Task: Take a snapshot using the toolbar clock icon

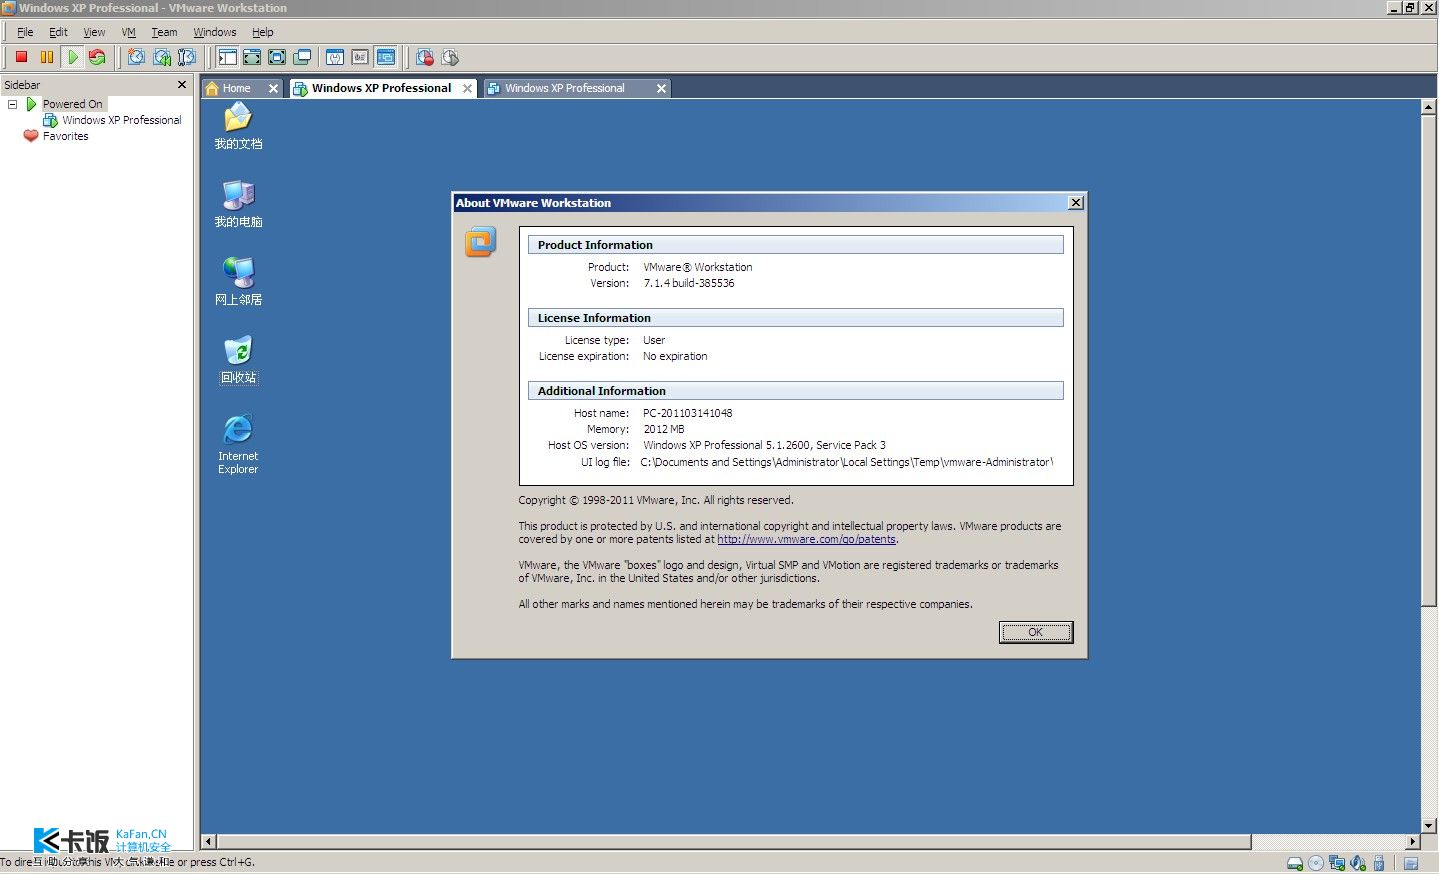Action: click(x=136, y=57)
